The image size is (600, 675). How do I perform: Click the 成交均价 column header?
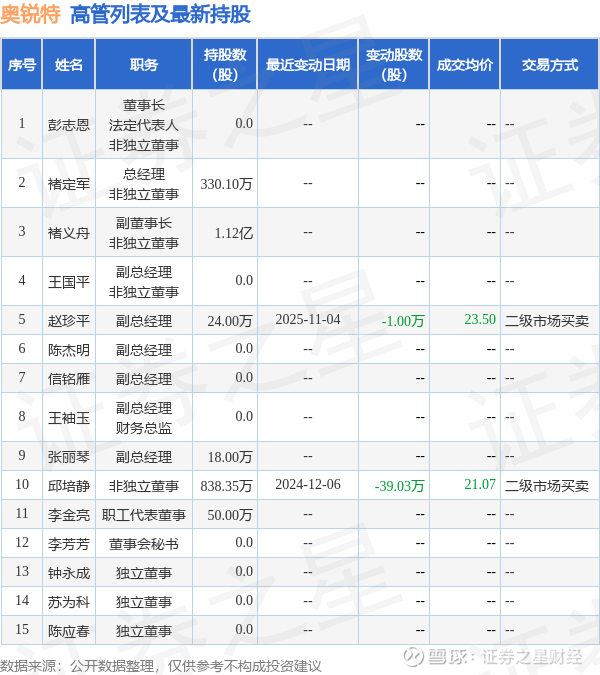click(464, 65)
